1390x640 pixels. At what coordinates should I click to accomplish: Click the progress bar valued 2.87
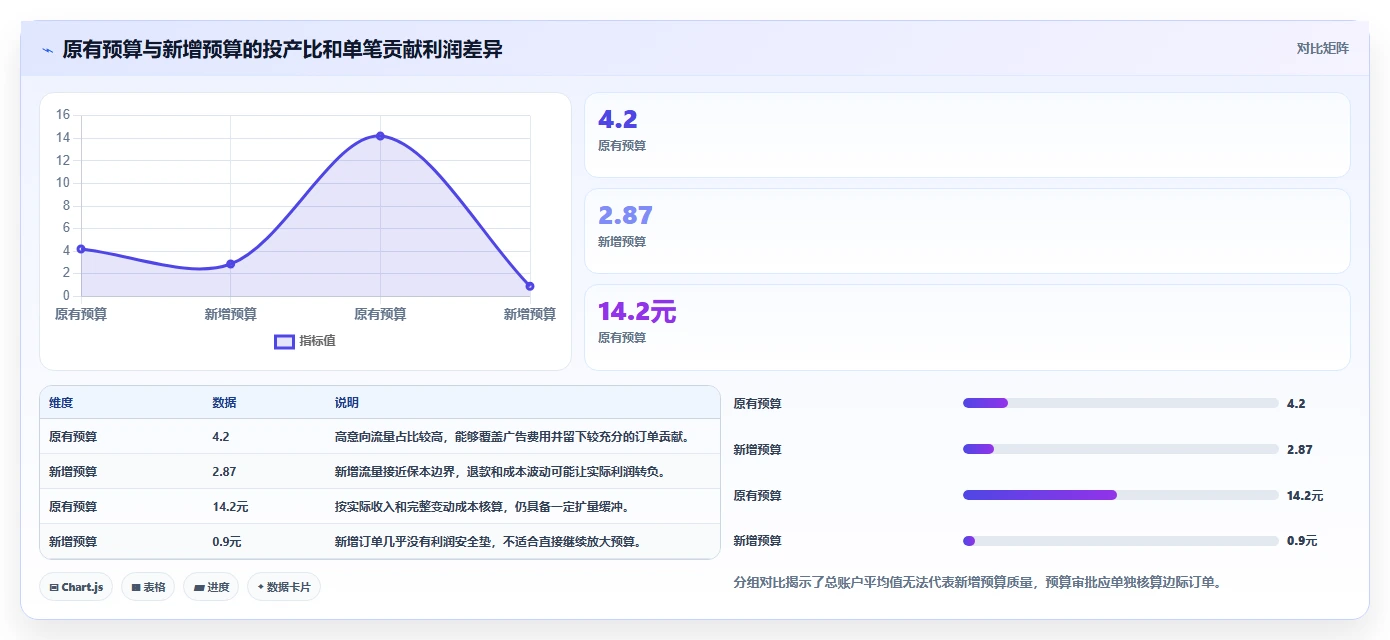coord(1120,449)
